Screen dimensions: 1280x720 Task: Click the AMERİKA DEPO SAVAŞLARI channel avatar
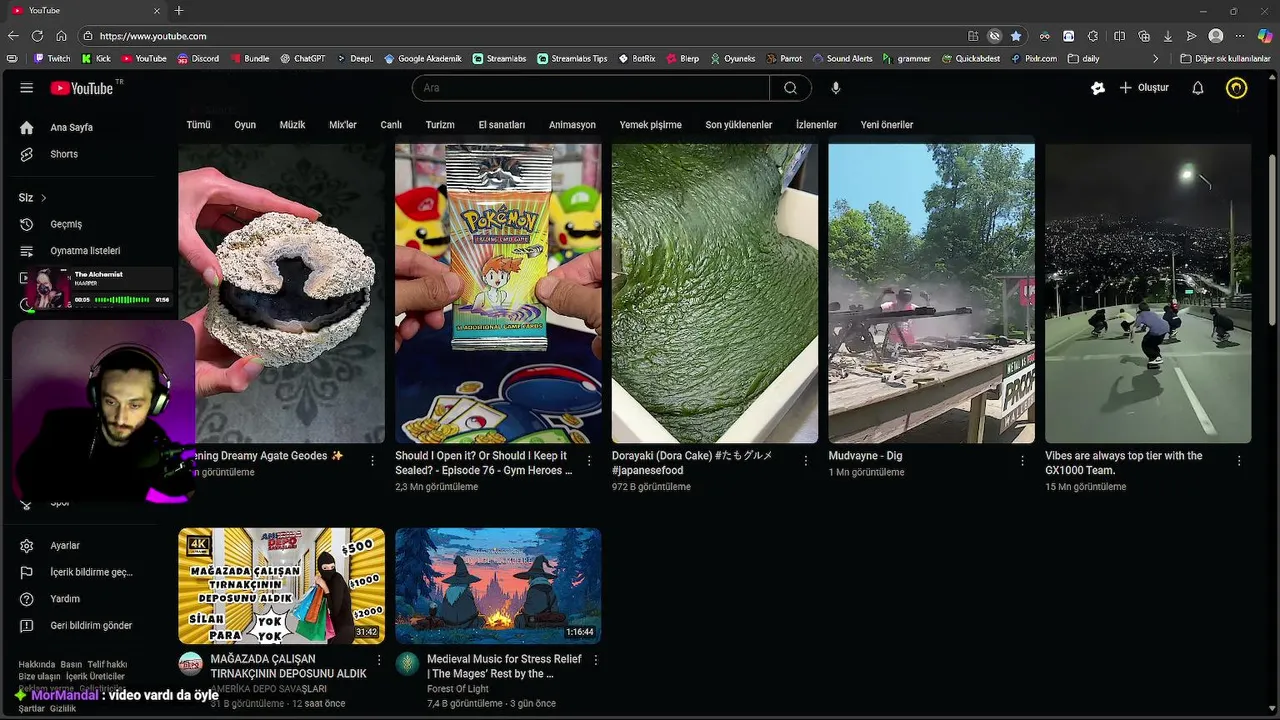click(x=190, y=664)
